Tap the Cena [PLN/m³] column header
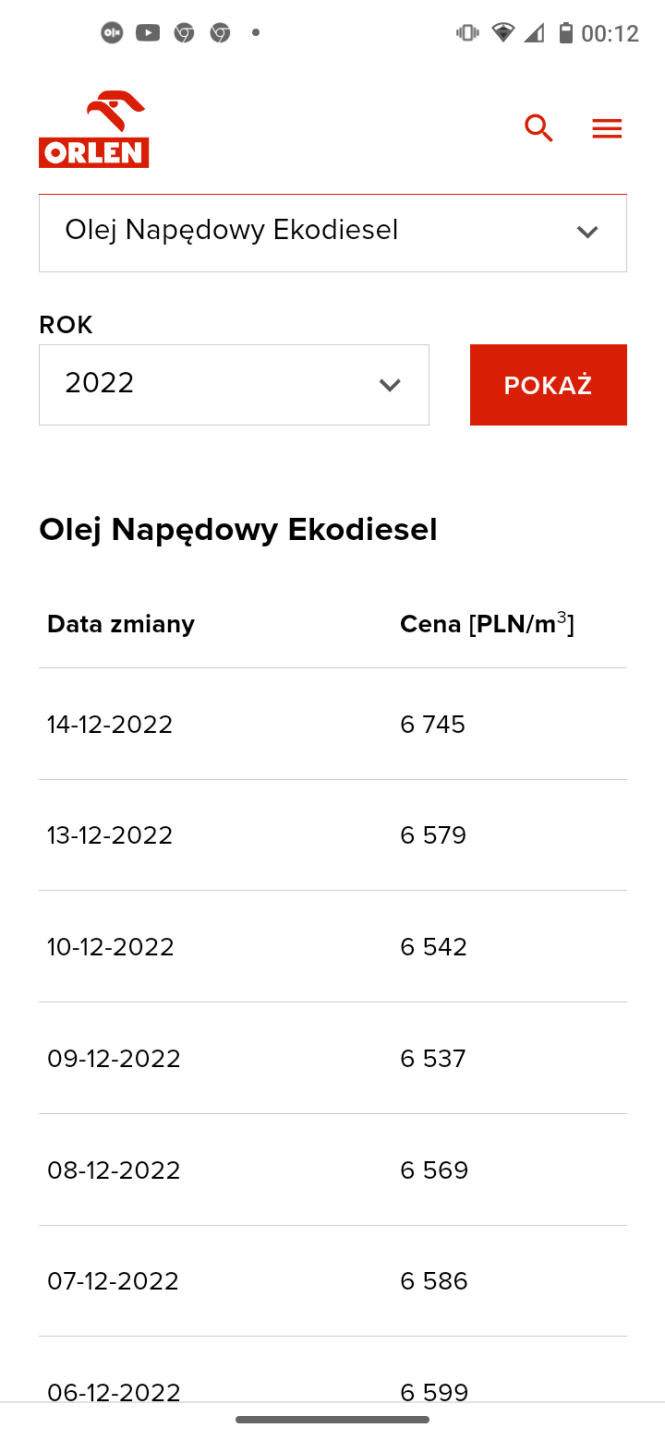Image resolution: width=665 pixels, height=1440 pixels. point(487,624)
